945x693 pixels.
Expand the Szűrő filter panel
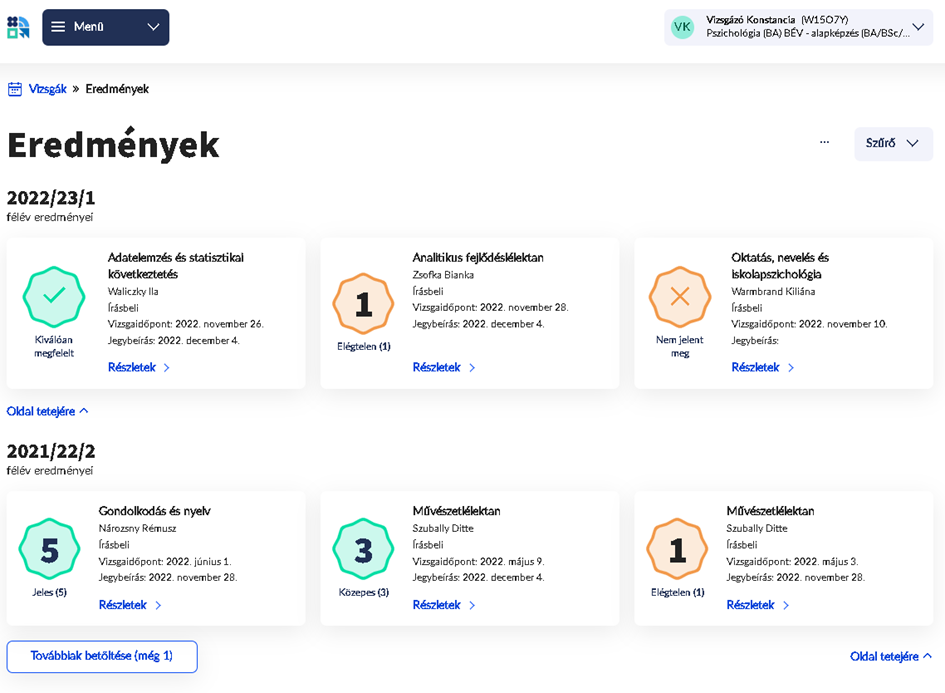(x=892, y=143)
